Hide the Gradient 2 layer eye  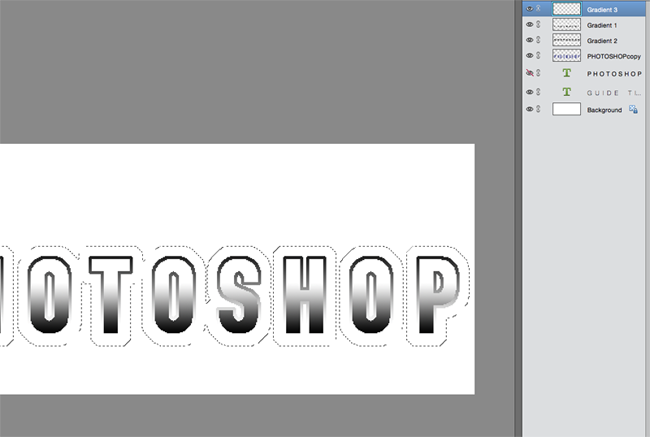(529, 40)
